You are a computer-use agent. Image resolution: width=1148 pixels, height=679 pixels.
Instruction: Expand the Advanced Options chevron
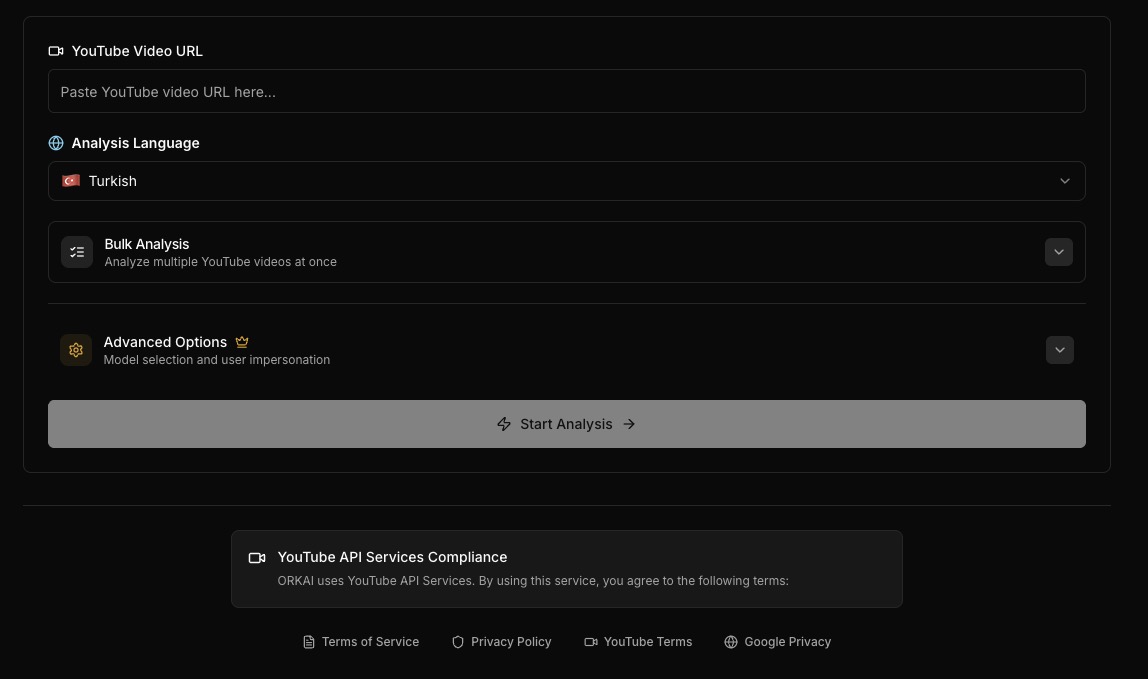(1059, 350)
